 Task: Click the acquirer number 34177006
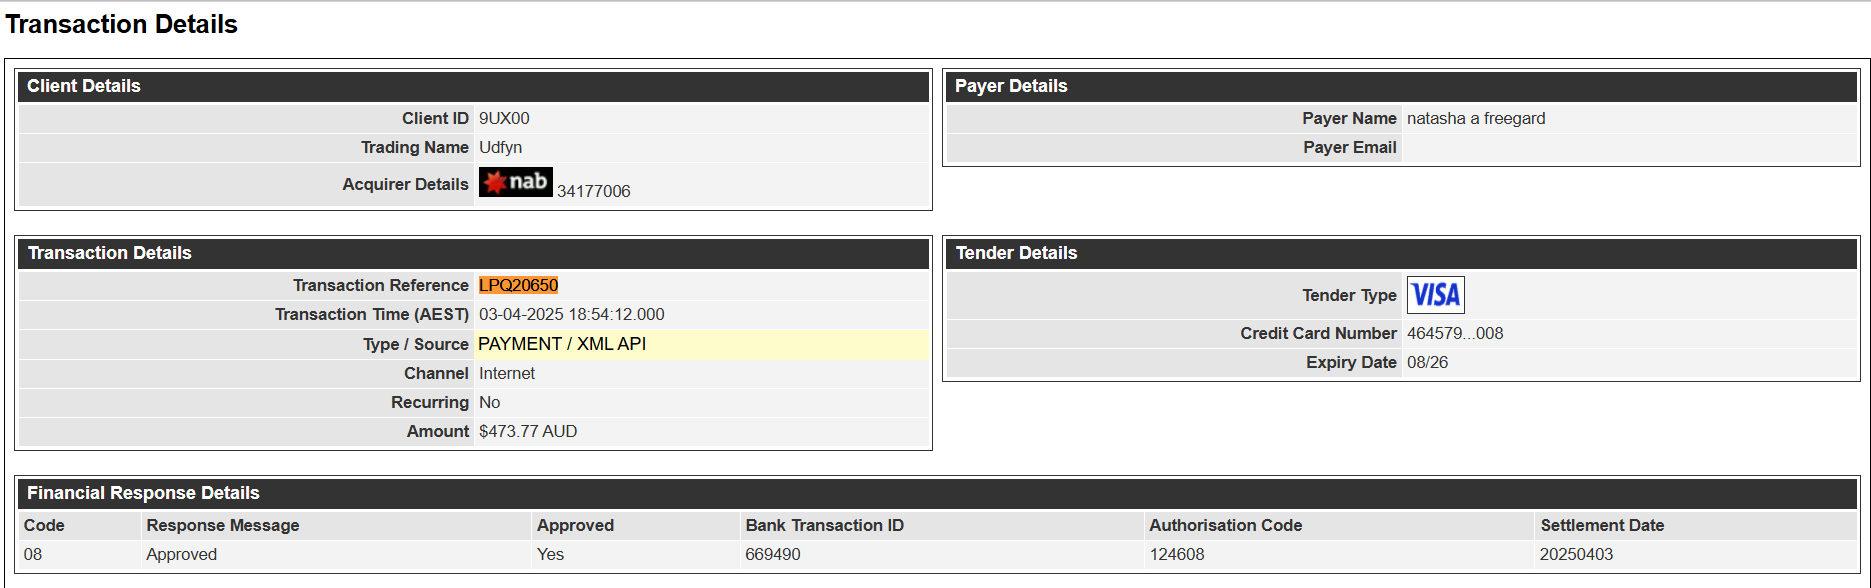click(x=594, y=191)
